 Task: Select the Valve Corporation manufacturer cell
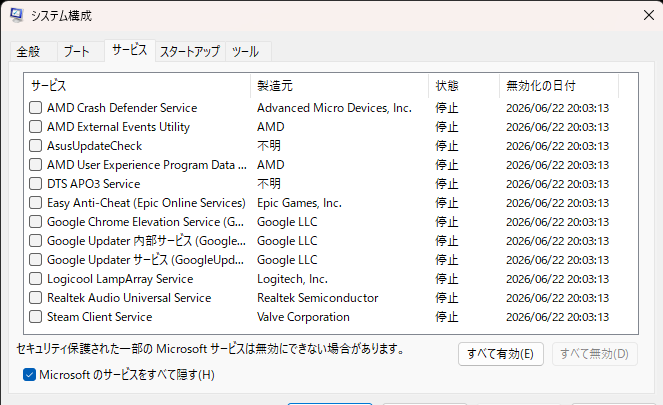point(303,317)
